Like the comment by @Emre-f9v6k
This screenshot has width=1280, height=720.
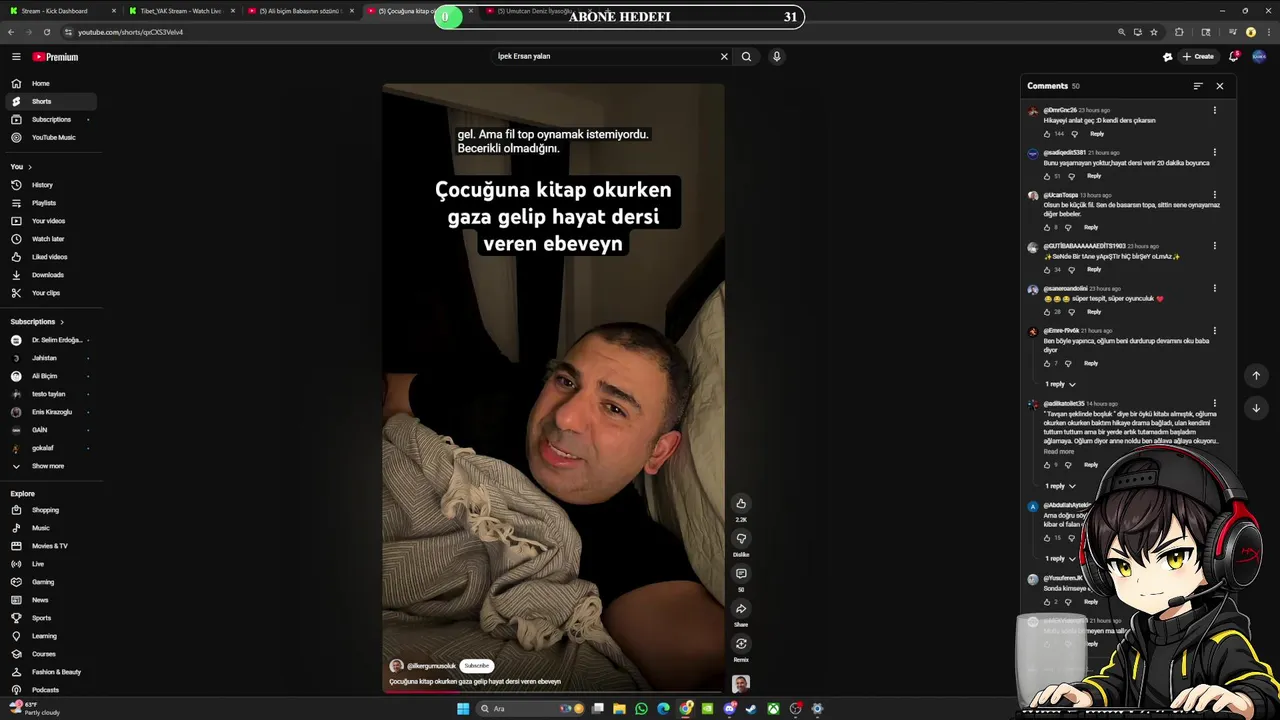coord(1047,363)
